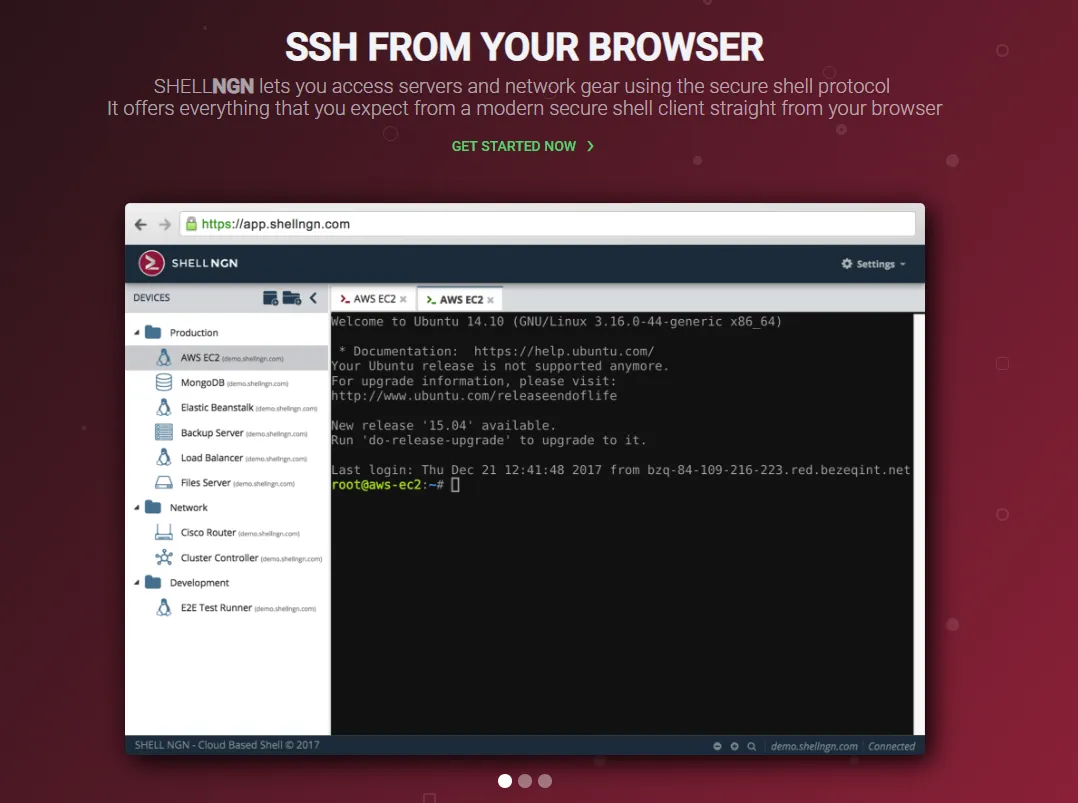1078x803 pixels.
Task: Click the Backup Server rack icon
Action: tap(164, 432)
